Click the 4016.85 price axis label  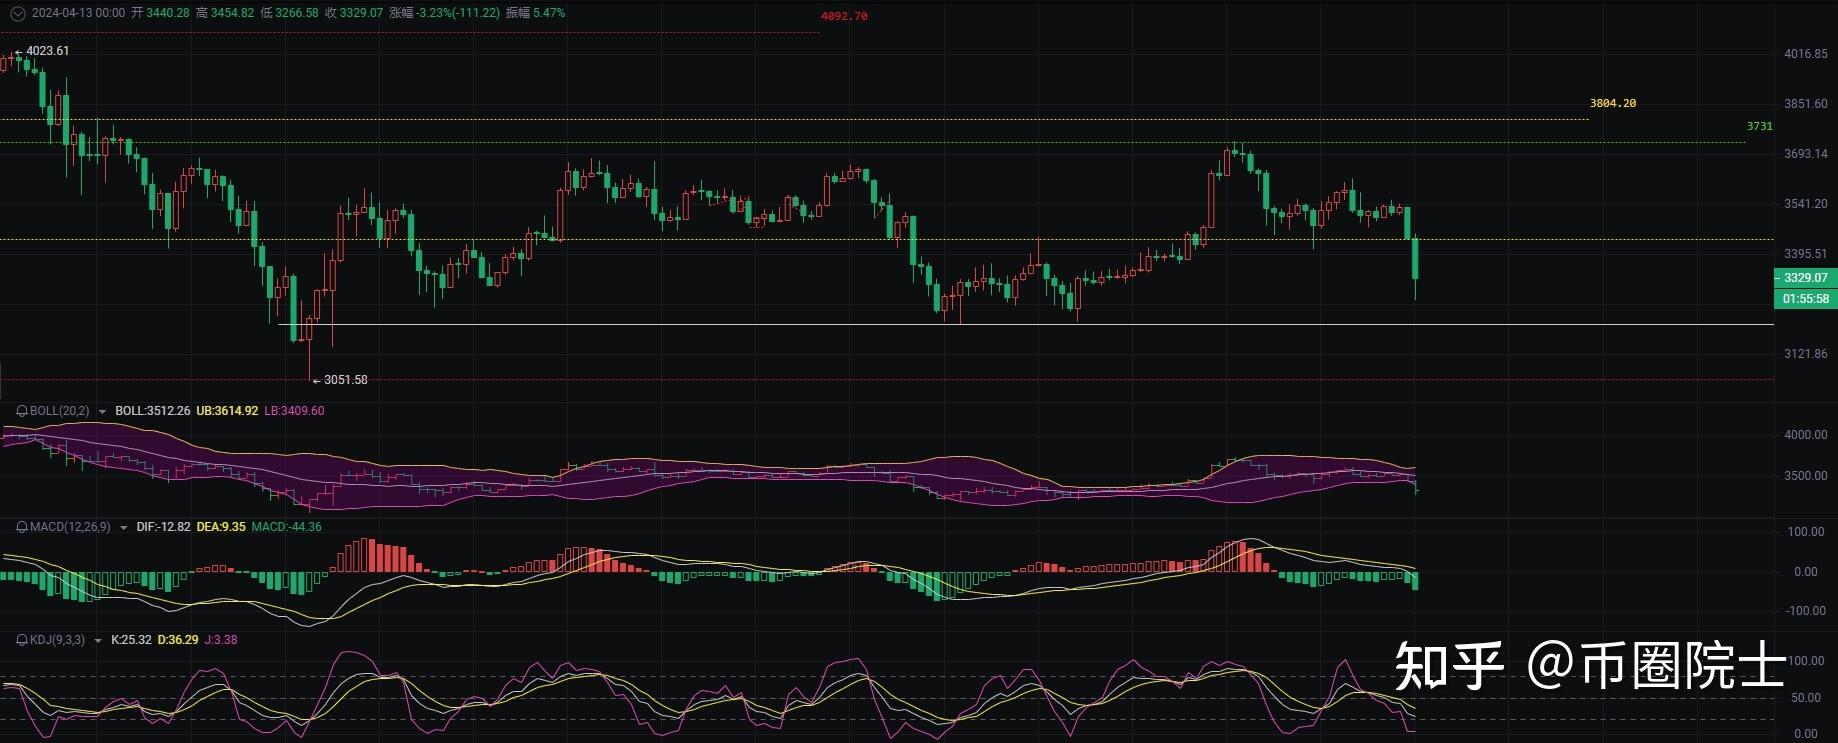1806,54
